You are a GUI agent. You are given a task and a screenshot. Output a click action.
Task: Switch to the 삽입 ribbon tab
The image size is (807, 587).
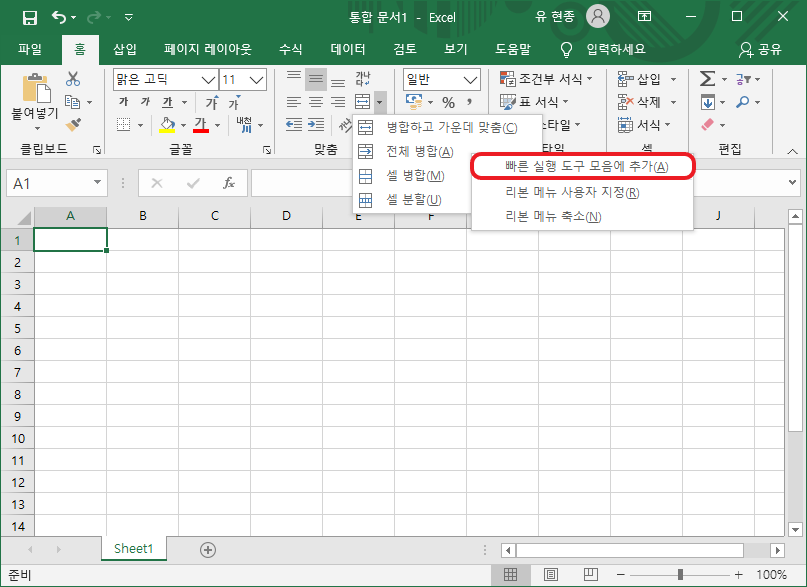coord(125,49)
